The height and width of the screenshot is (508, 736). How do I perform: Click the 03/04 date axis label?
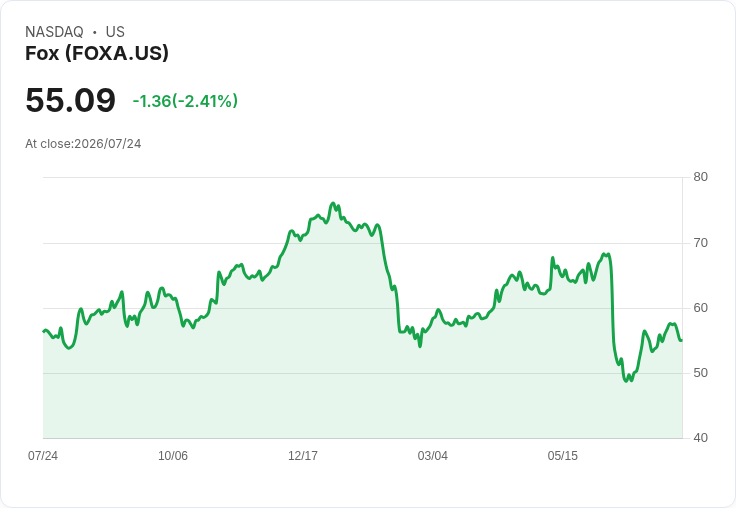pyautogui.click(x=433, y=455)
